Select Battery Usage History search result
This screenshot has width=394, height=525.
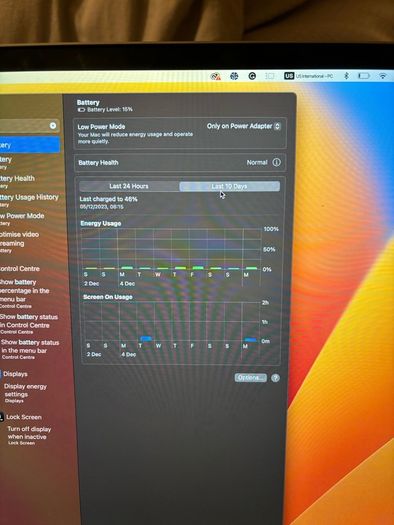point(29,200)
